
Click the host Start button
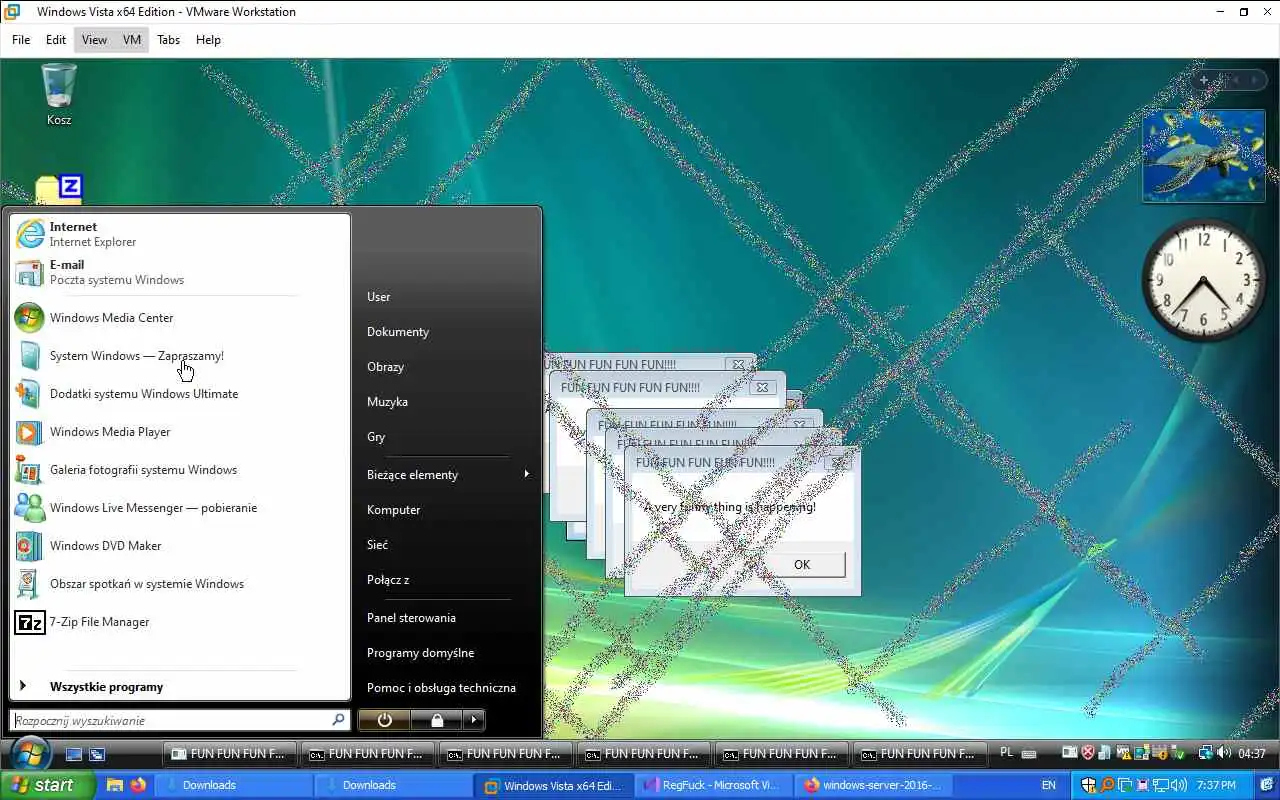(x=48, y=785)
